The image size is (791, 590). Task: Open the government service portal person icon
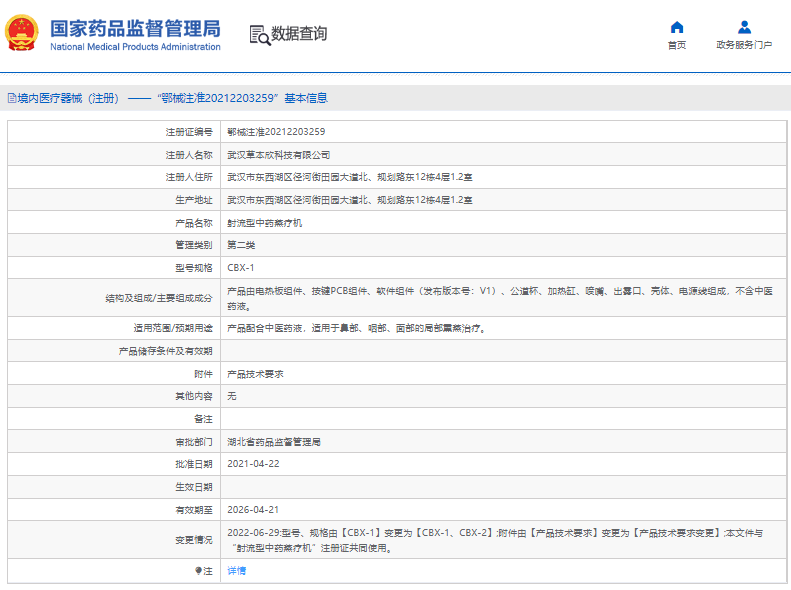(744, 27)
